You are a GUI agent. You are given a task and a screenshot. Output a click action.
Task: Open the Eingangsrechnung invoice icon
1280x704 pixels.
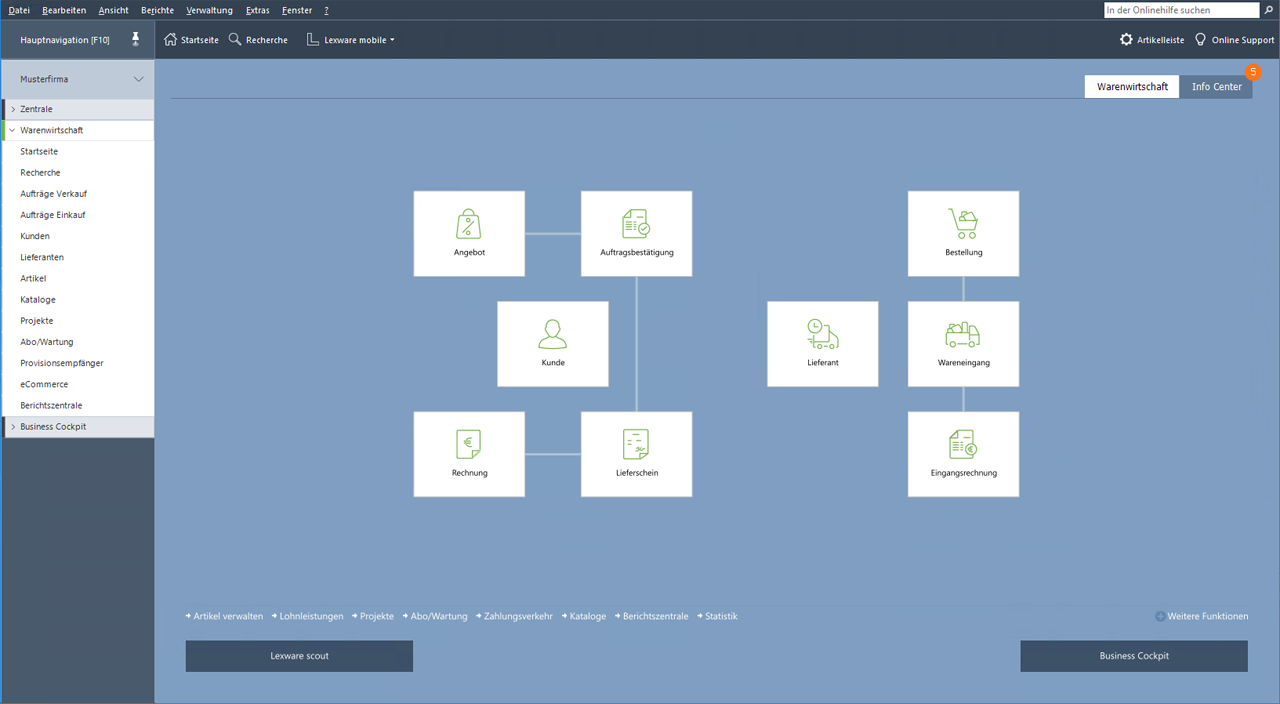(963, 444)
